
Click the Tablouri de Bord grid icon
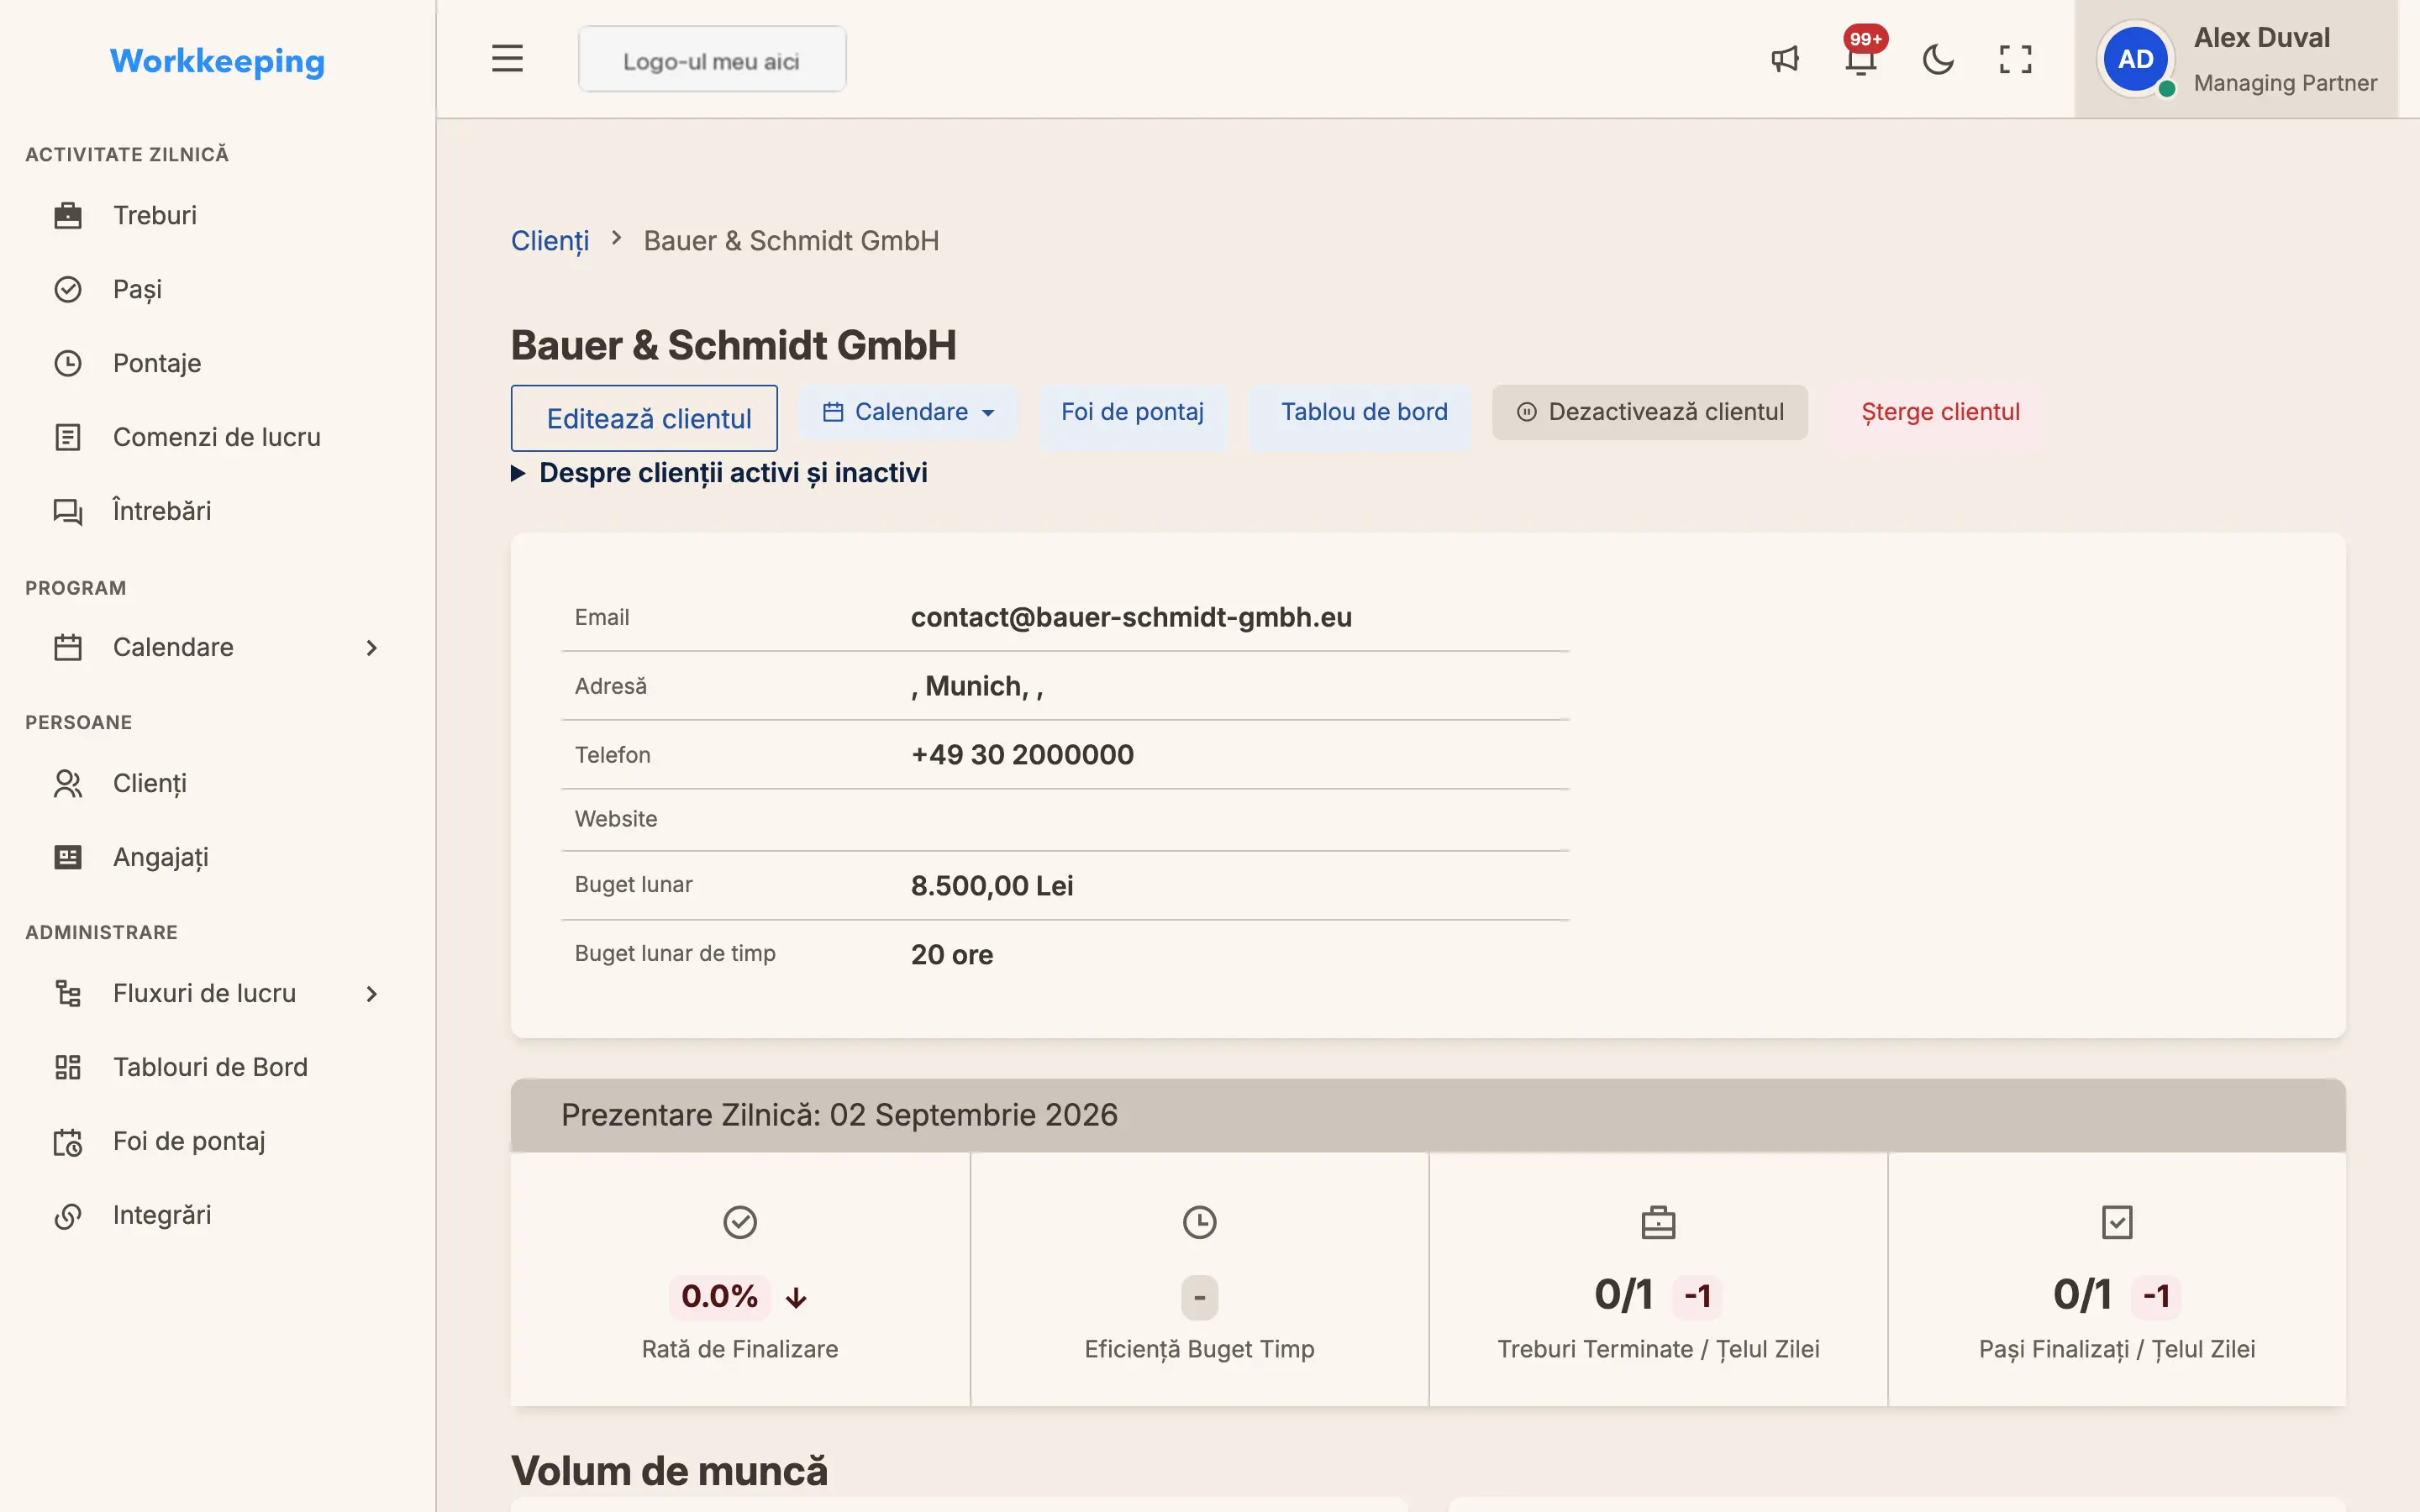tap(68, 1067)
